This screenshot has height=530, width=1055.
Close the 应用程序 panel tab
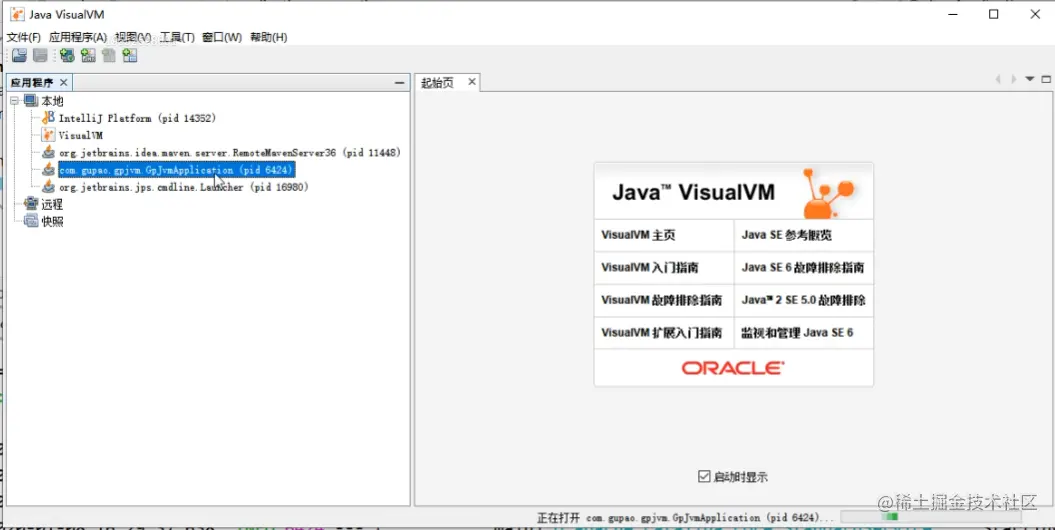coord(63,82)
